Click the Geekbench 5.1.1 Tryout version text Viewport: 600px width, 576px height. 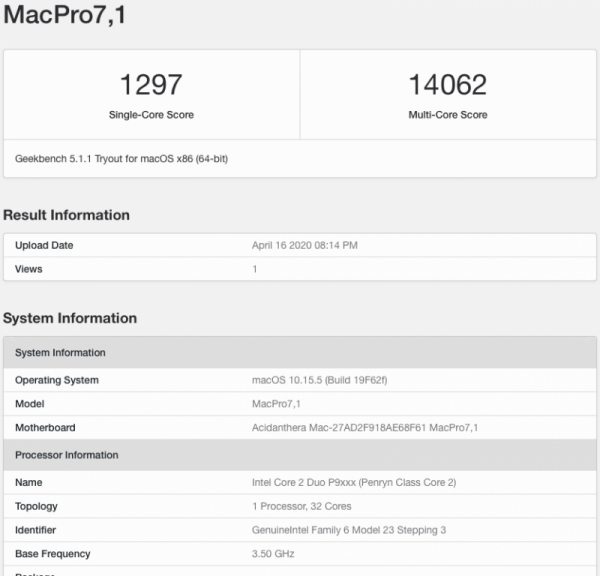tap(121, 159)
